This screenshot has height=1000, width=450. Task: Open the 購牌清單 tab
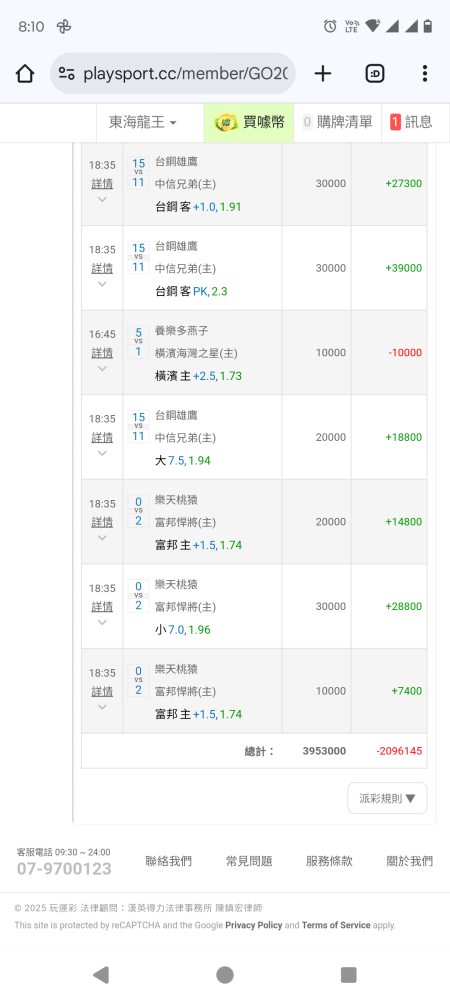[x=337, y=122]
